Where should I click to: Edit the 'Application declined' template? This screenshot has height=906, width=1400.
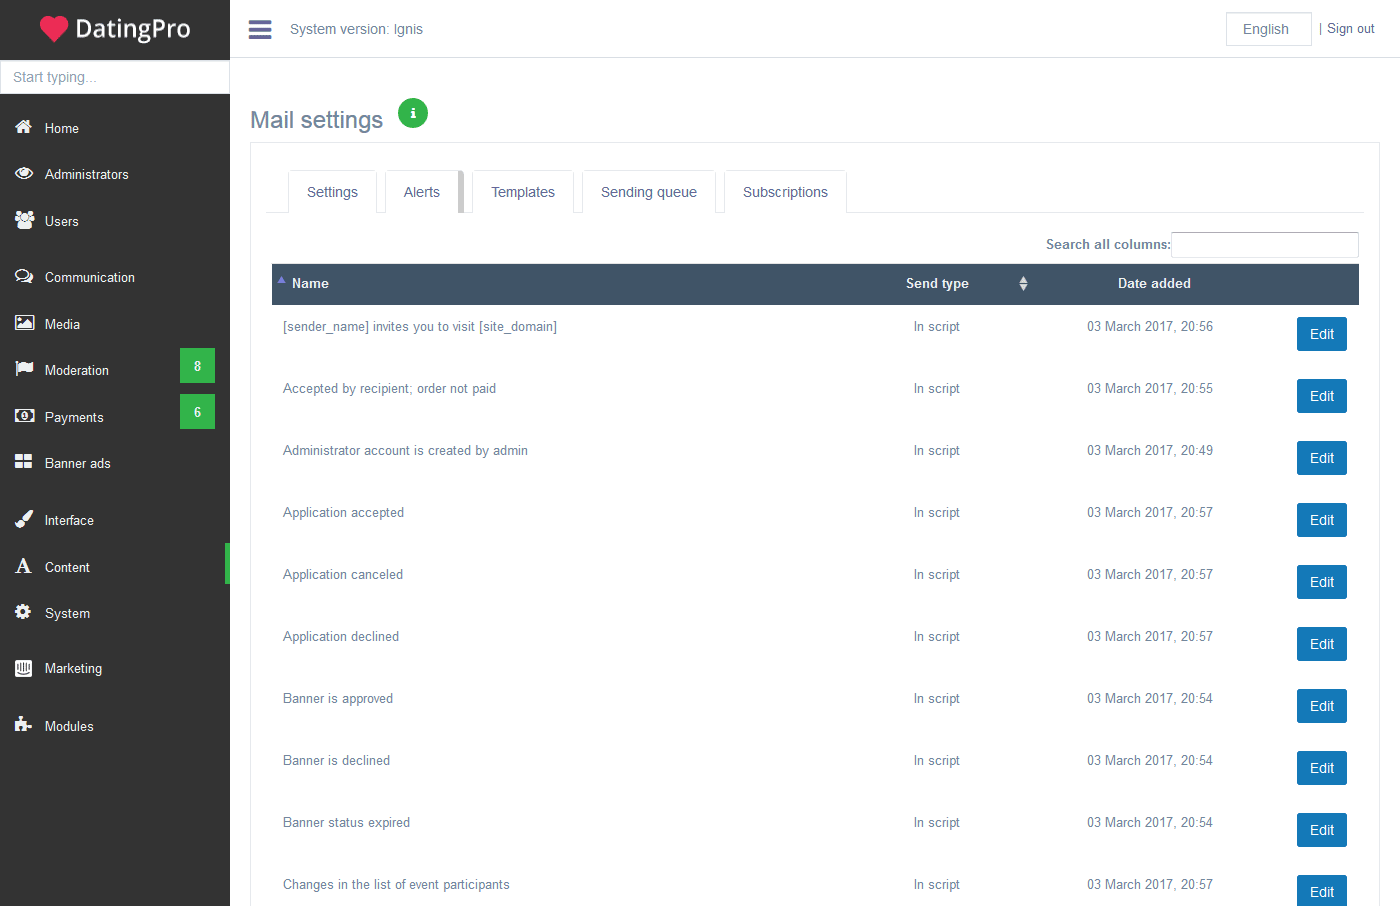click(1322, 644)
